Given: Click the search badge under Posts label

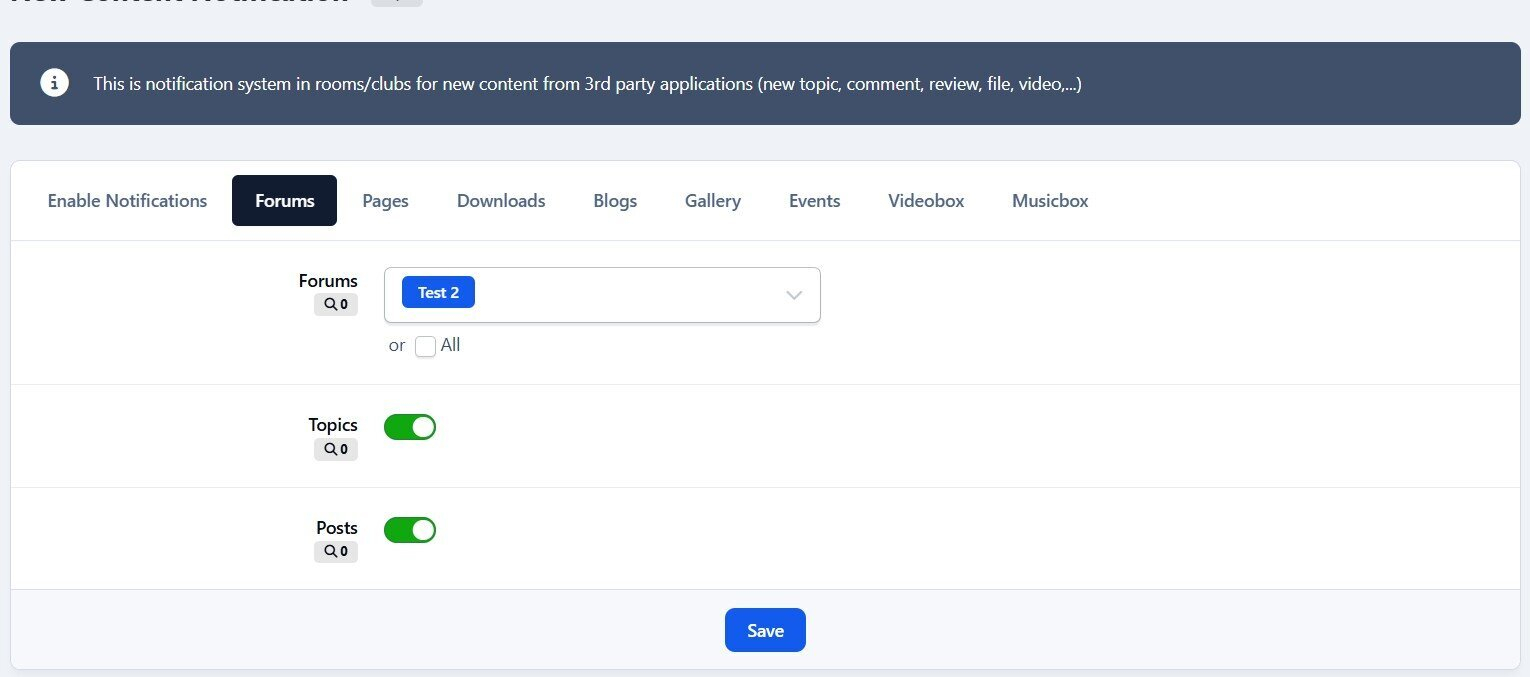Looking at the screenshot, I should coord(336,551).
